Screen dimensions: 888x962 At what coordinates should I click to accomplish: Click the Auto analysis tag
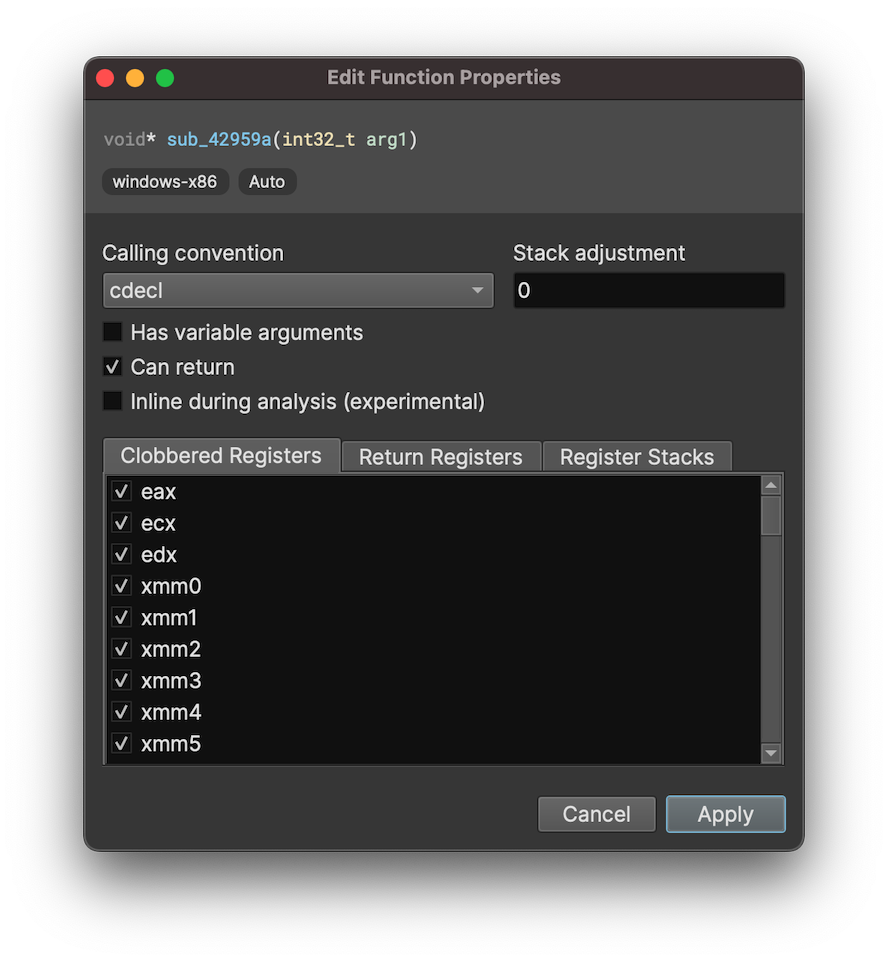point(267,181)
